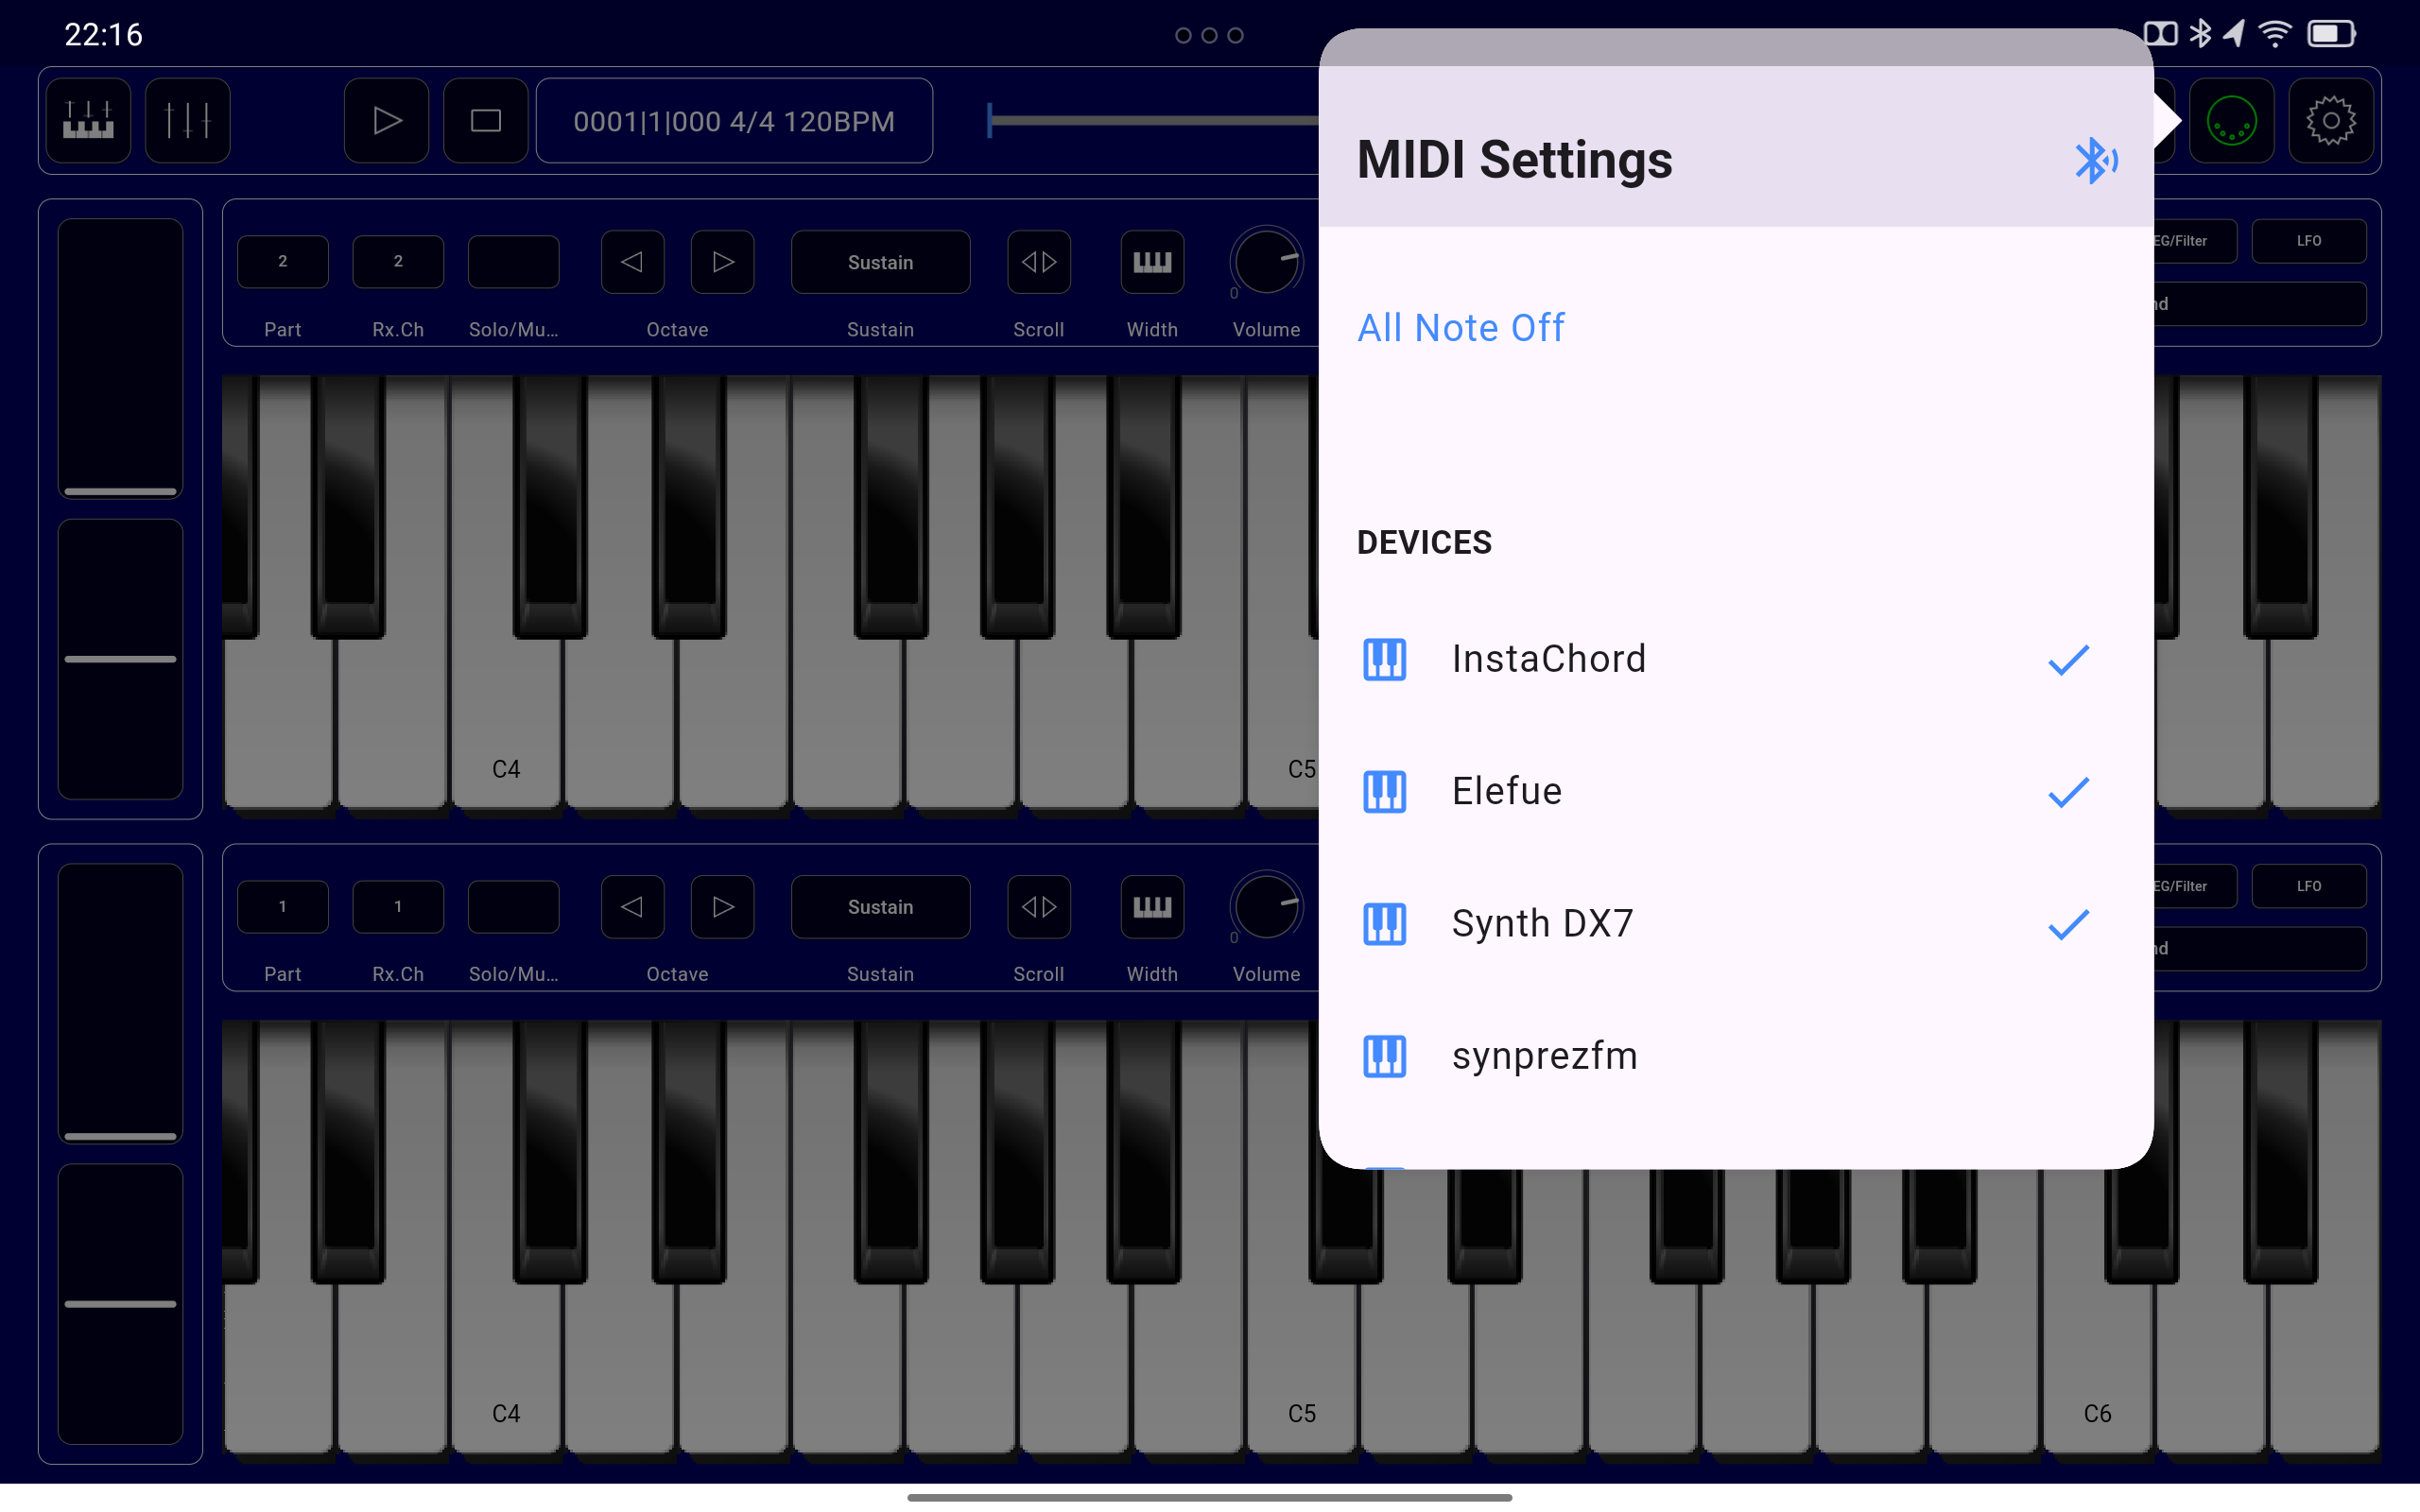The image size is (2420, 1512).
Task: Open the keyboard view icon in toolbar
Action: [88, 121]
